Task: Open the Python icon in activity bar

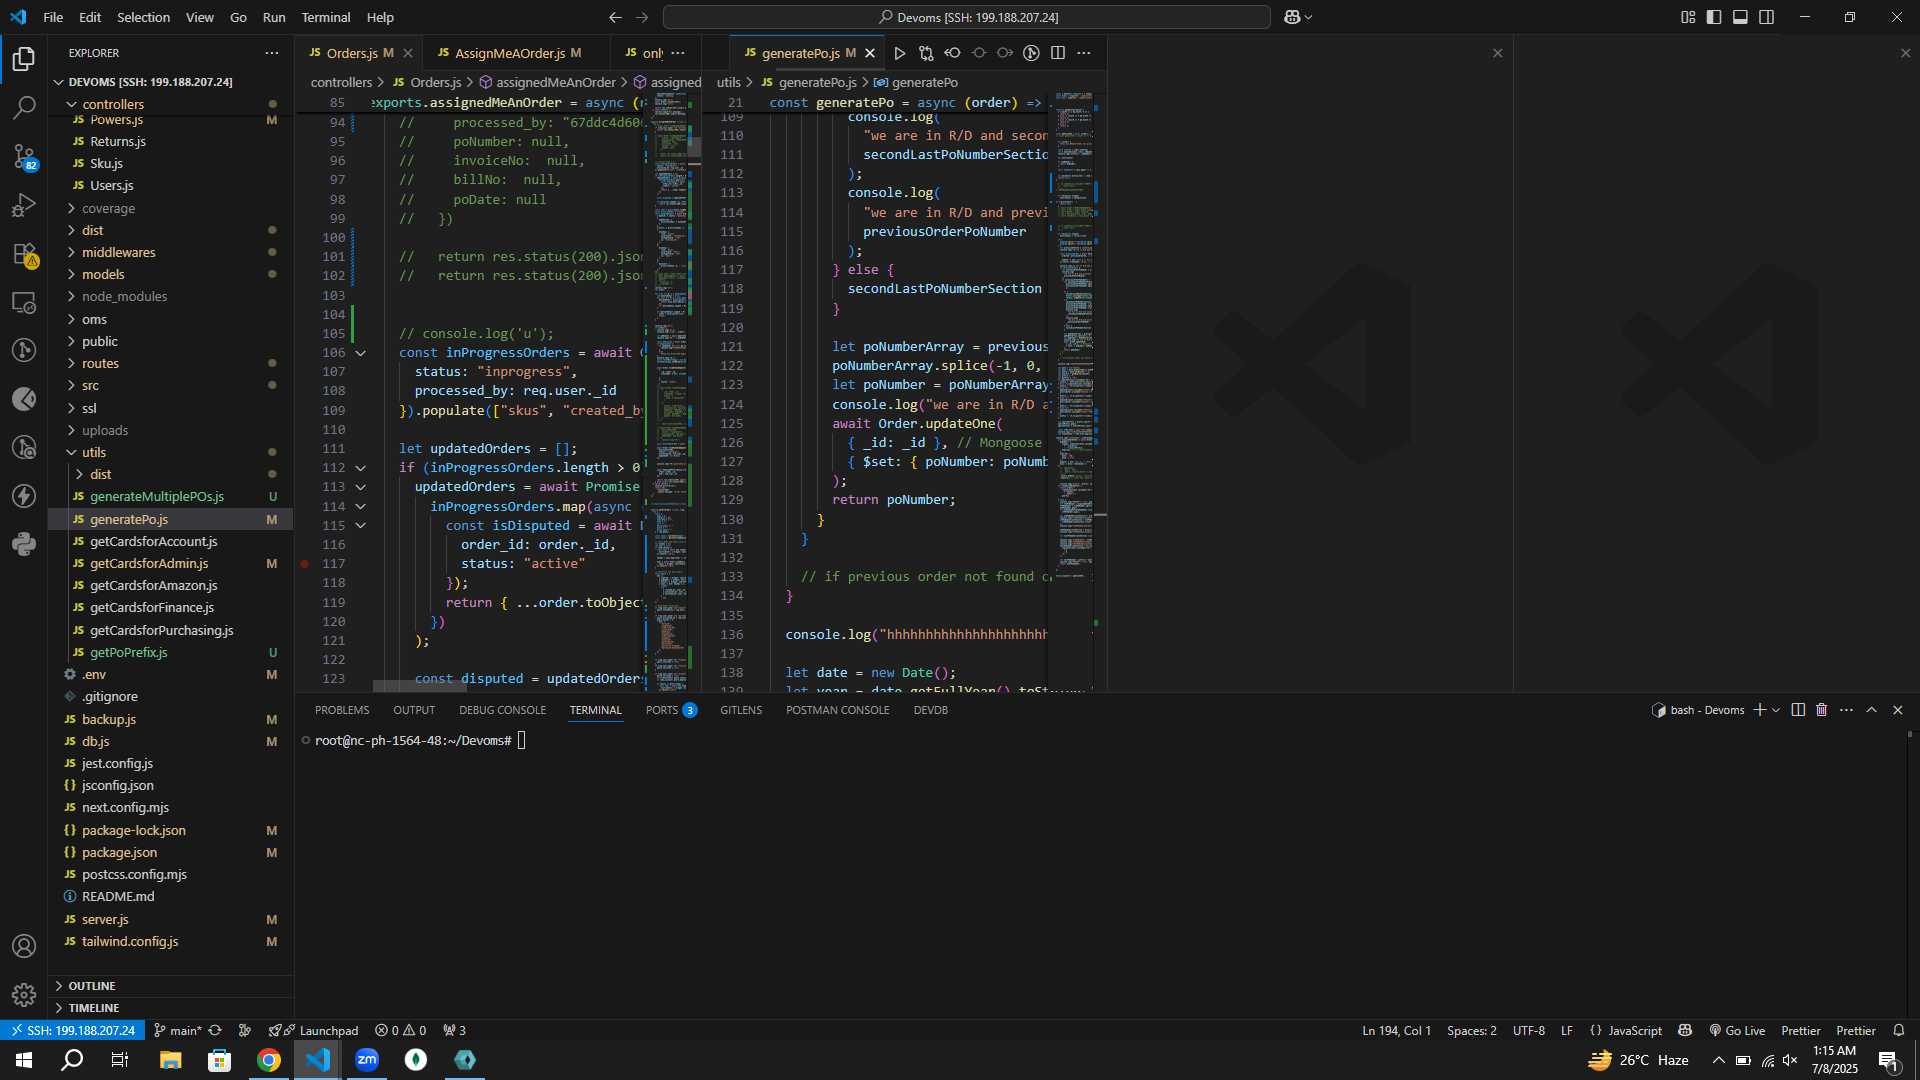Action: point(24,544)
